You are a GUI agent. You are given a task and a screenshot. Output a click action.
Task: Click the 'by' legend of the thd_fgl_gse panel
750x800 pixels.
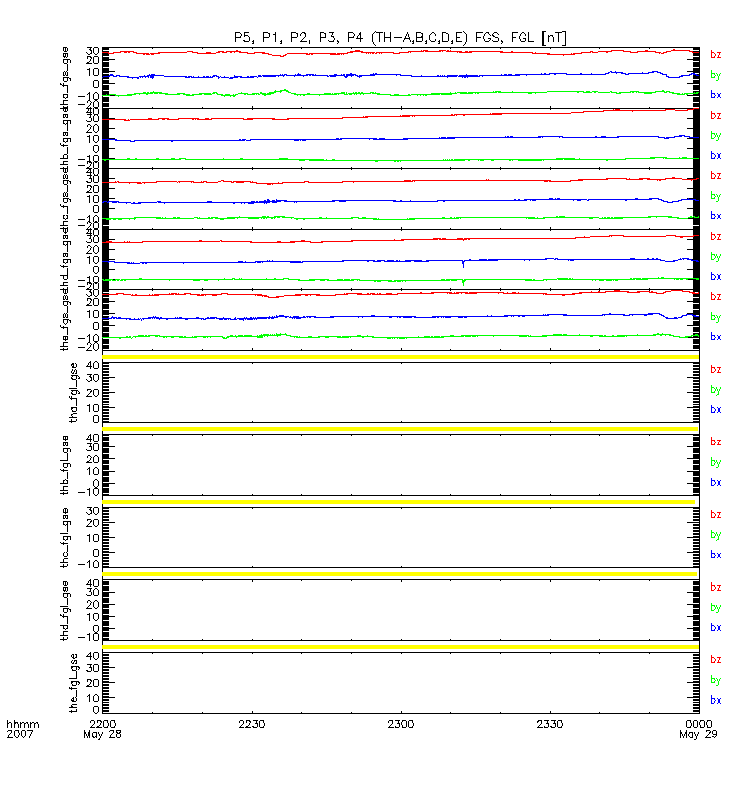point(715,608)
